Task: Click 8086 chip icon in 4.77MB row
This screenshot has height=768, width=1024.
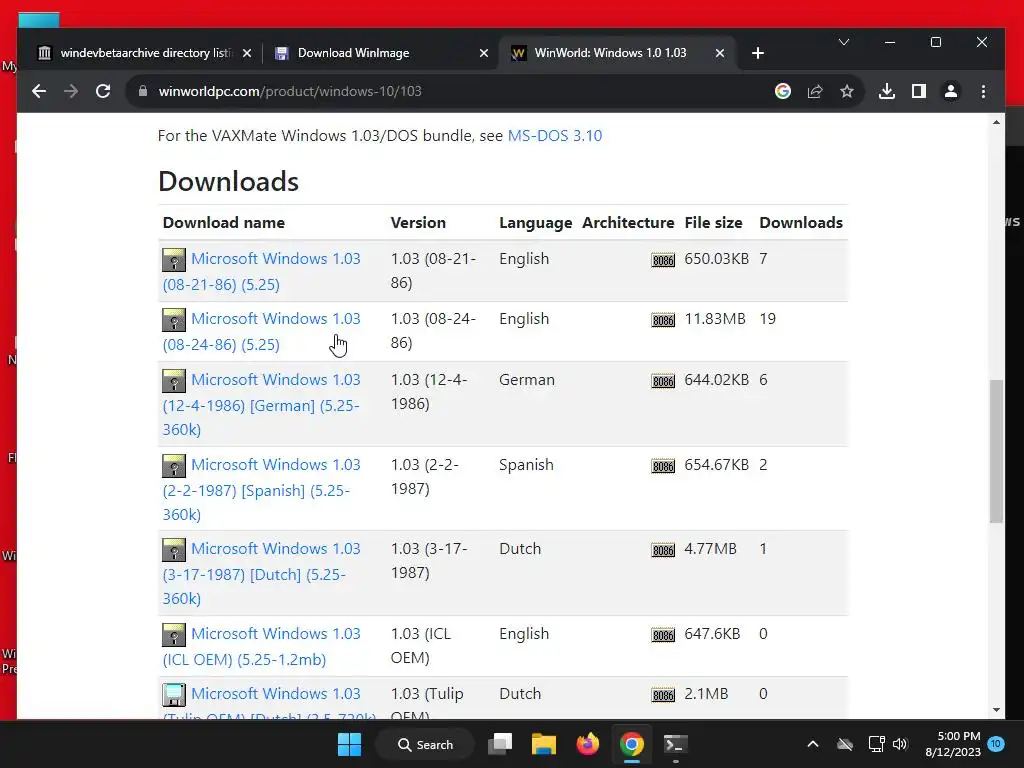Action: pyautogui.click(x=663, y=551)
